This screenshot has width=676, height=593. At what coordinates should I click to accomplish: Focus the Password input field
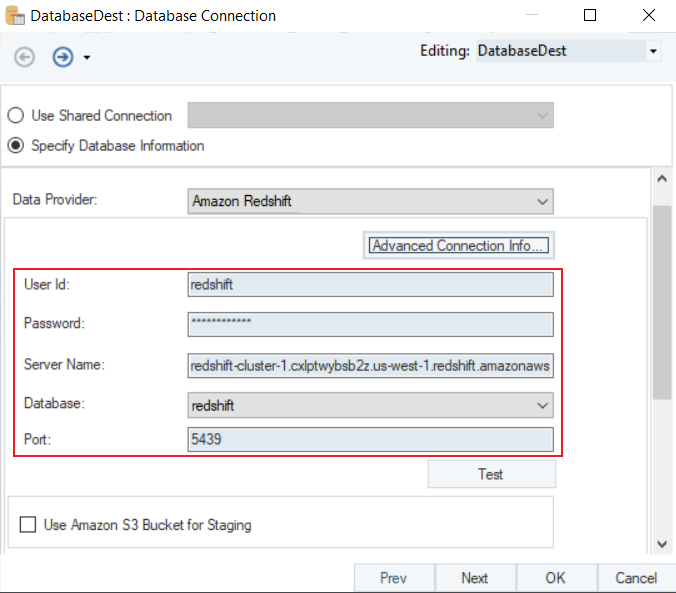[x=370, y=324]
